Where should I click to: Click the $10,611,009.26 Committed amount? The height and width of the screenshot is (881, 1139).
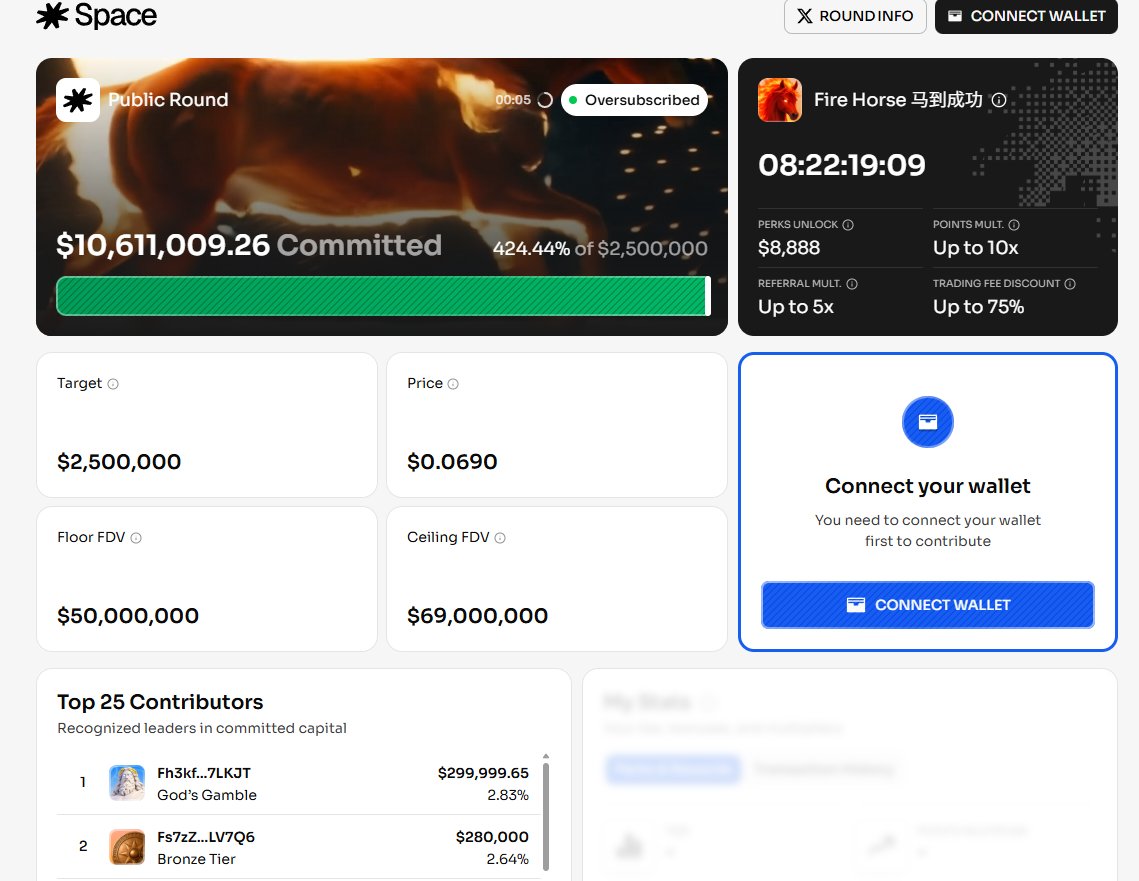(248, 245)
